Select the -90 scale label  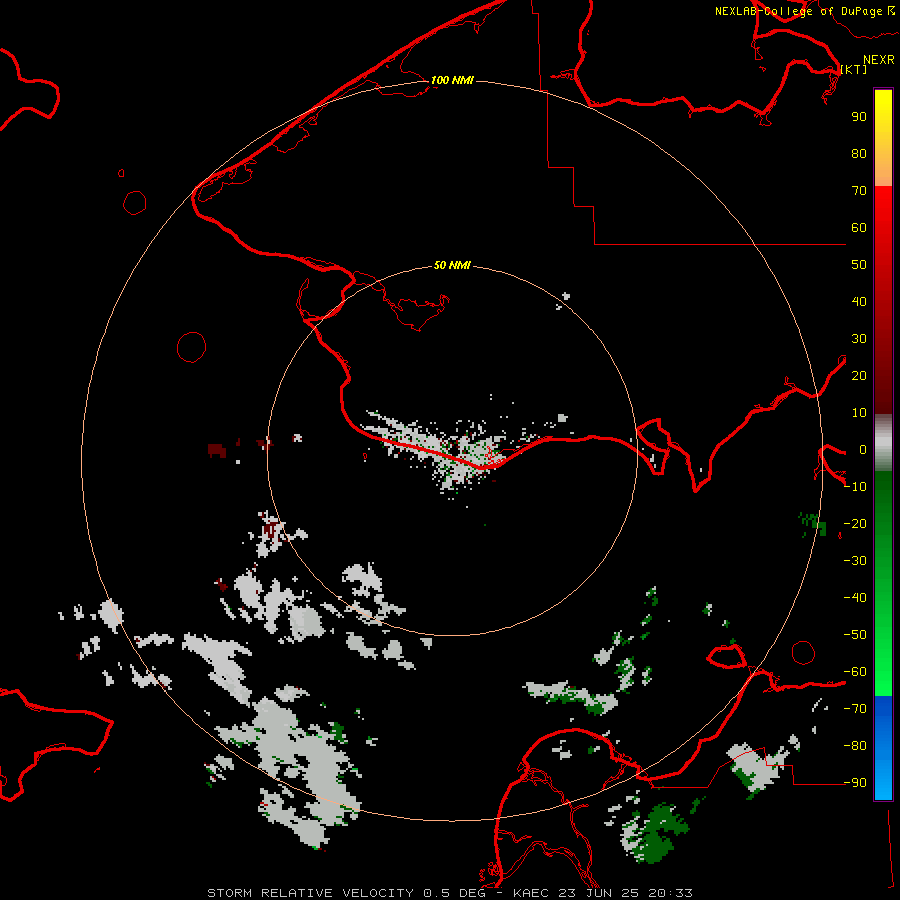click(x=855, y=783)
